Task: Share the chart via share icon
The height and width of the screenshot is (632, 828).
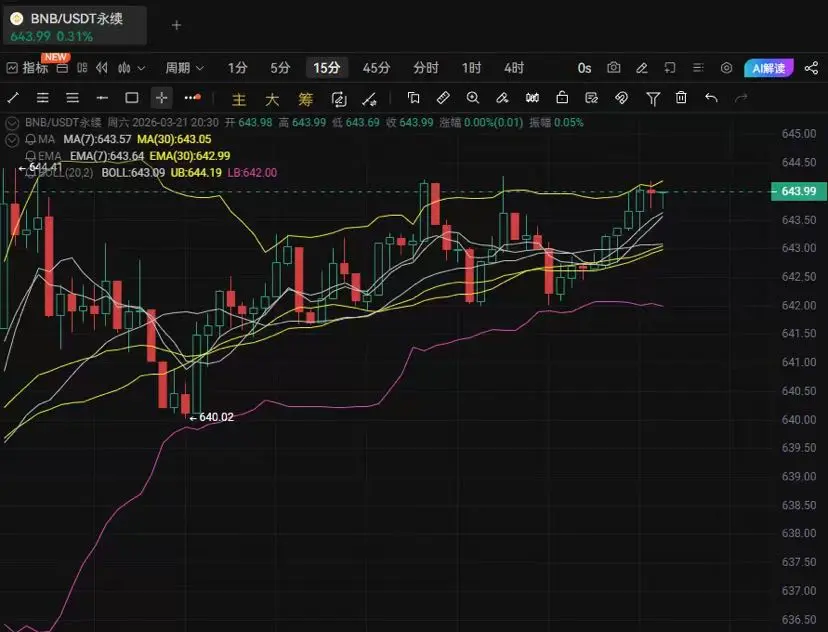Action: click(x=812, y=68)
